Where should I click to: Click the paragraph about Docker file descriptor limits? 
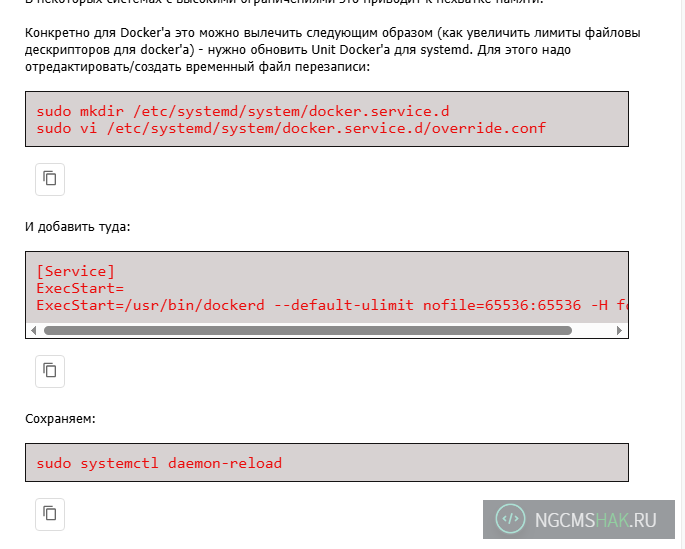tap(330, 50)
